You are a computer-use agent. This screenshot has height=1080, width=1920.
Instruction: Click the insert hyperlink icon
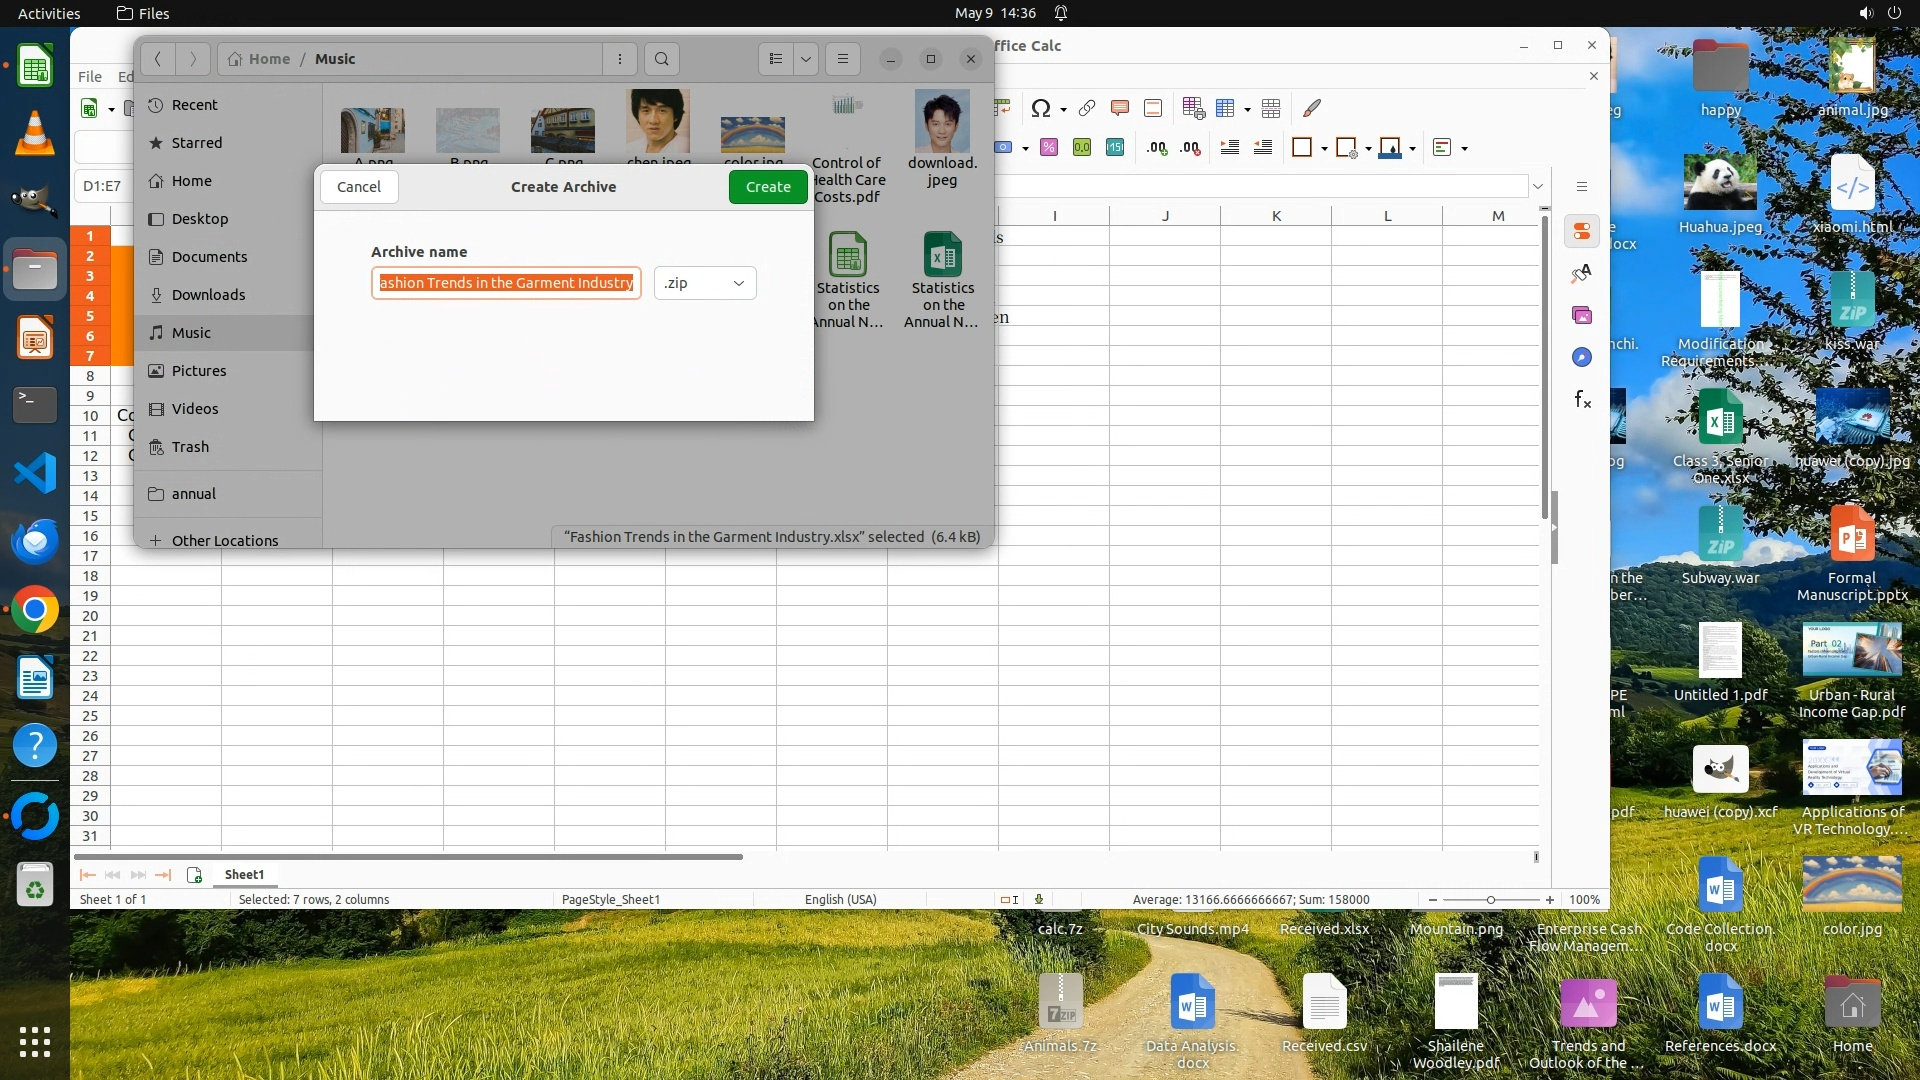(x=1087, y=108)
